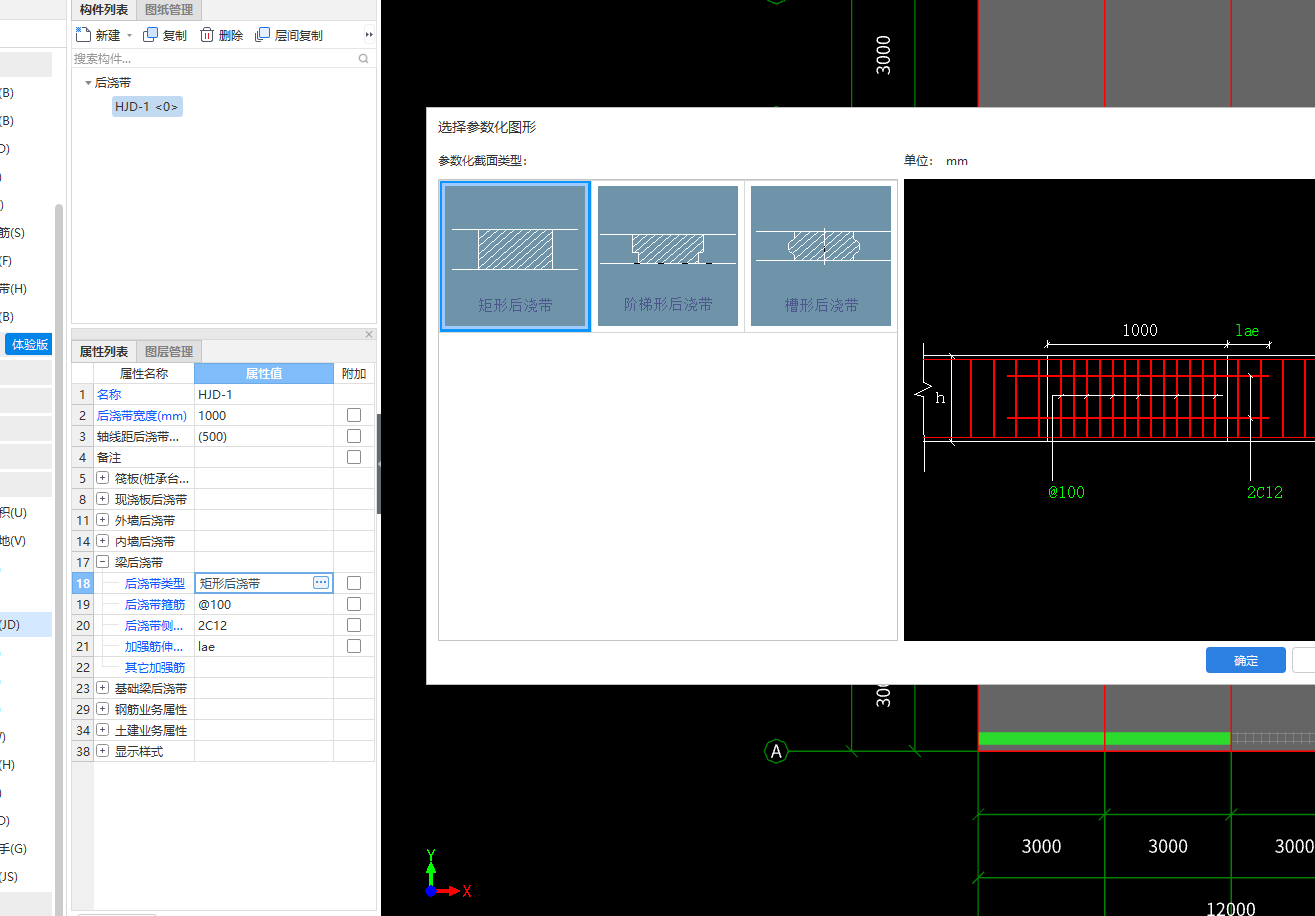Collapse 梁后浇带 property group

coord(102,562)
